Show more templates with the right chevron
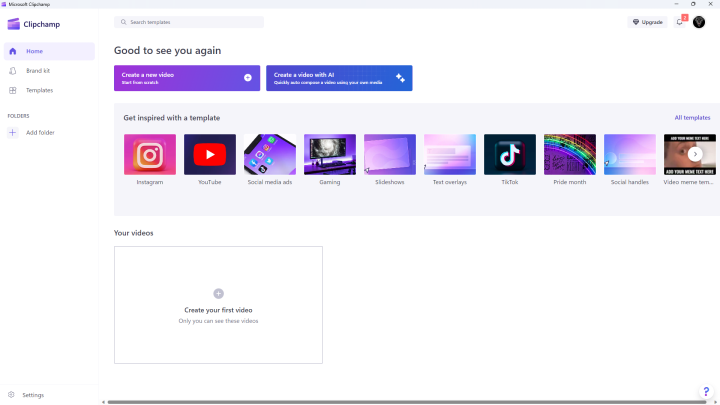 pos(695,154)
